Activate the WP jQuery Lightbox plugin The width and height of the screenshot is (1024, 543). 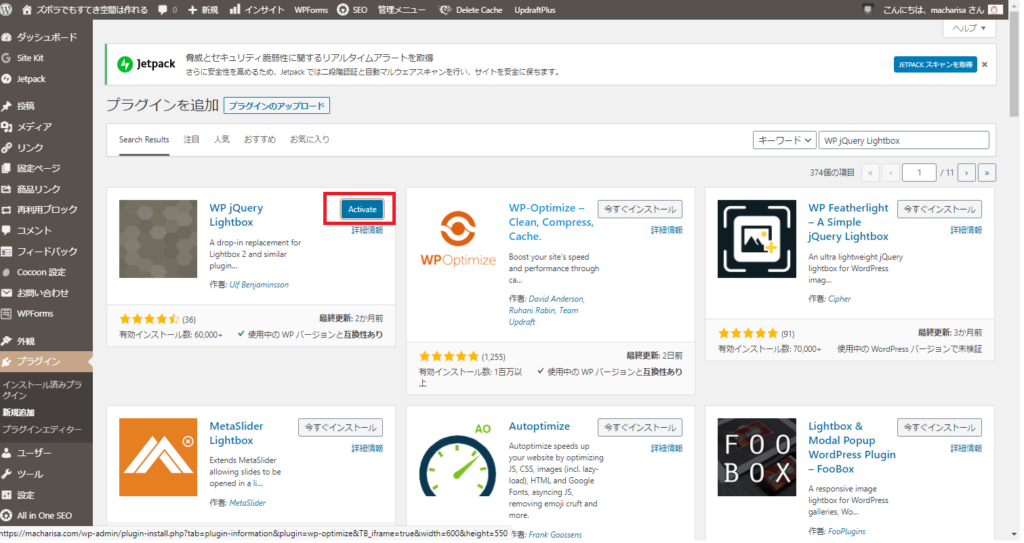click(361, 209)
